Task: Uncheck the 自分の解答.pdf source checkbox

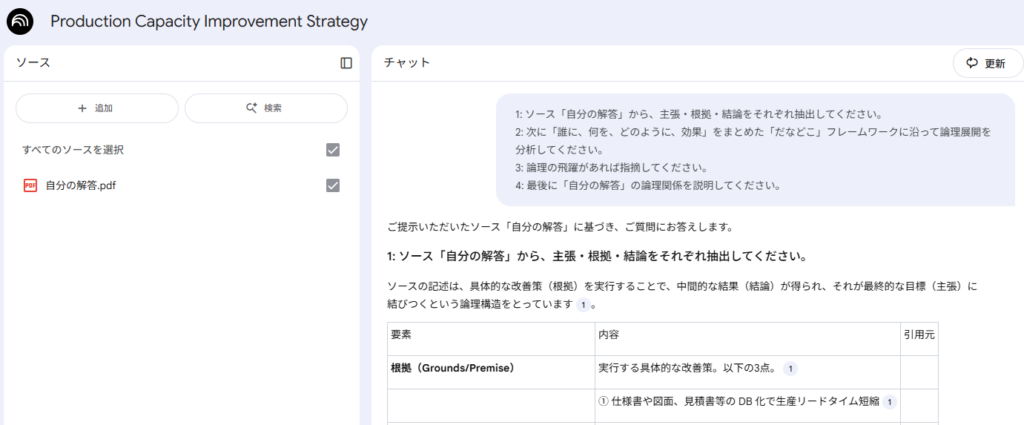Action: [333, 185]
